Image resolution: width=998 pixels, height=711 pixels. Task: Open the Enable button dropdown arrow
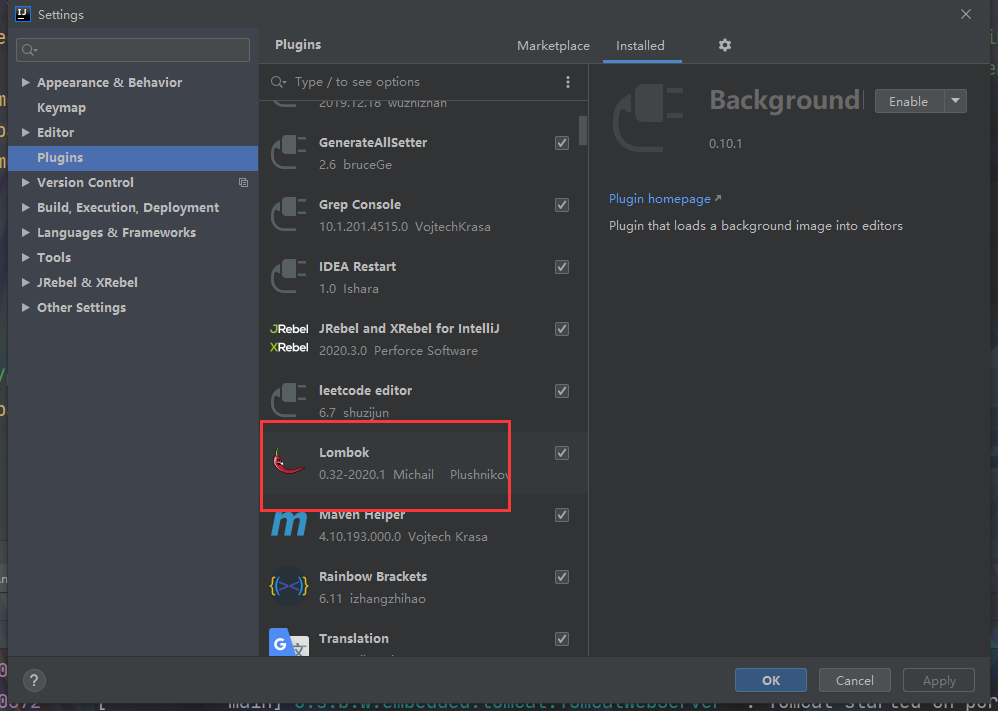point(956,101)
